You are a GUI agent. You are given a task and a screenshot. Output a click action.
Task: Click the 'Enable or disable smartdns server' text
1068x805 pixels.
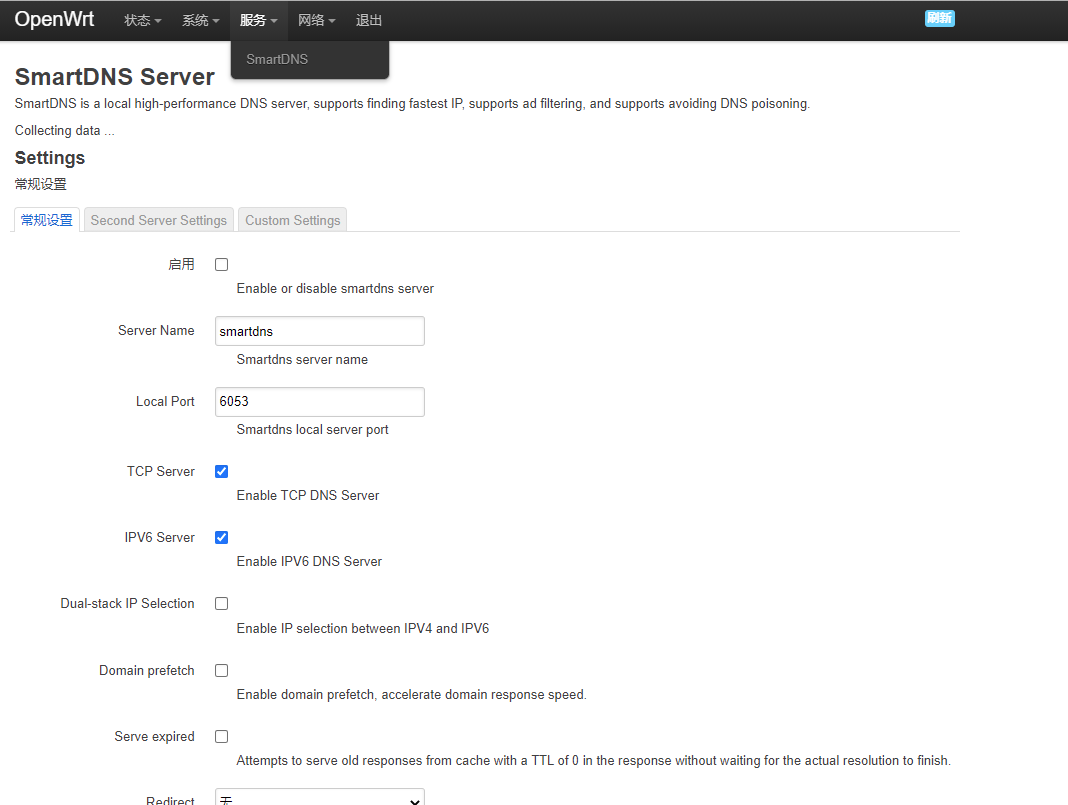point(335,288)
